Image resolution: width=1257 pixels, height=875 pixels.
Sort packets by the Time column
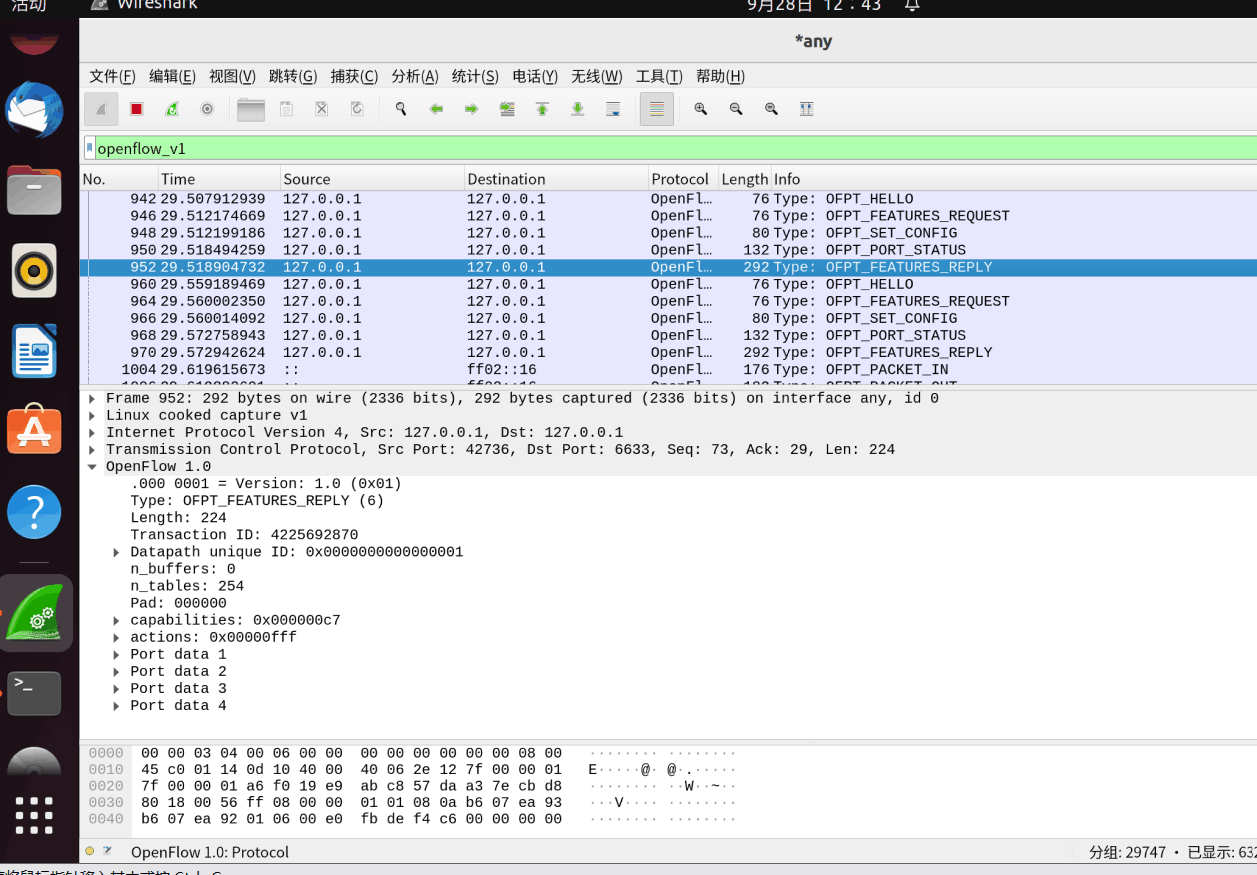click(x=219, y=179)
